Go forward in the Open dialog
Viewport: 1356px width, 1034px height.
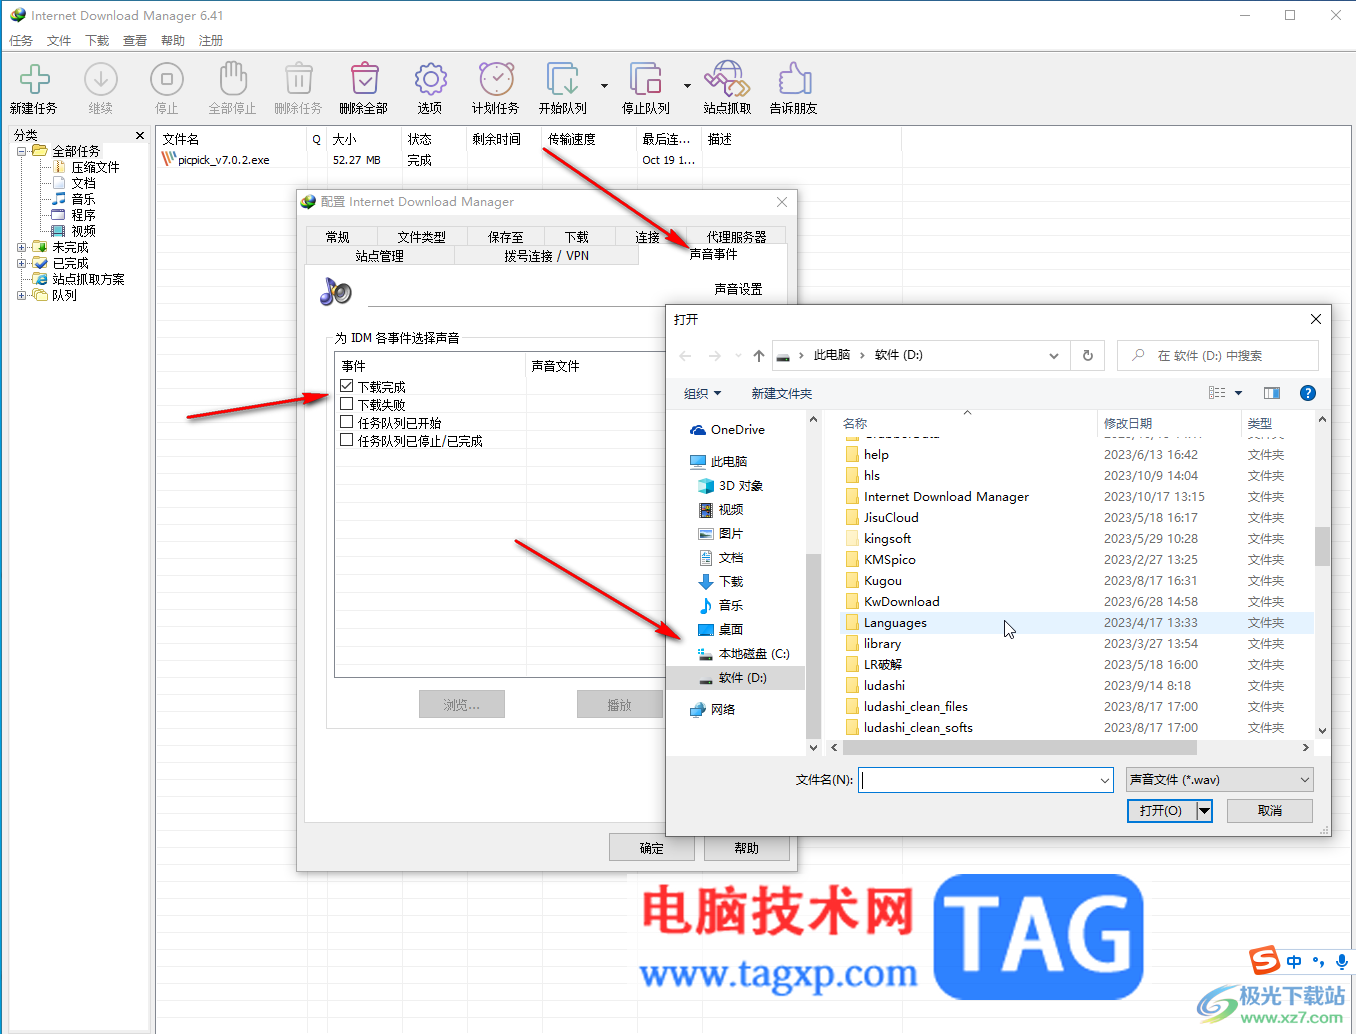point(714,356)
